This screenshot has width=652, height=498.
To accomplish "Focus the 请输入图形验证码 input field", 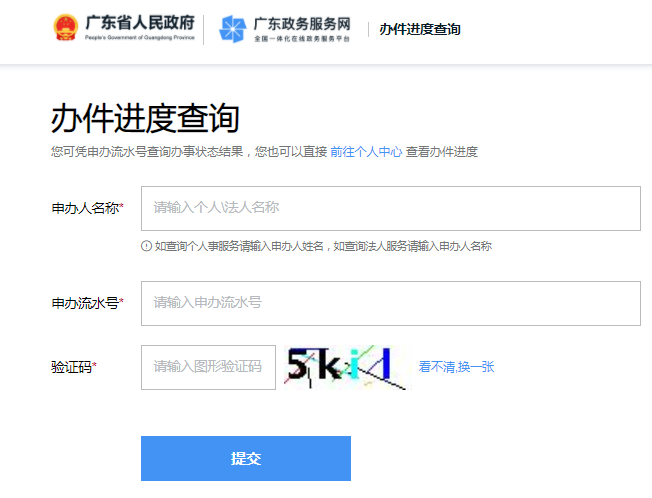I will click(208, 367).
